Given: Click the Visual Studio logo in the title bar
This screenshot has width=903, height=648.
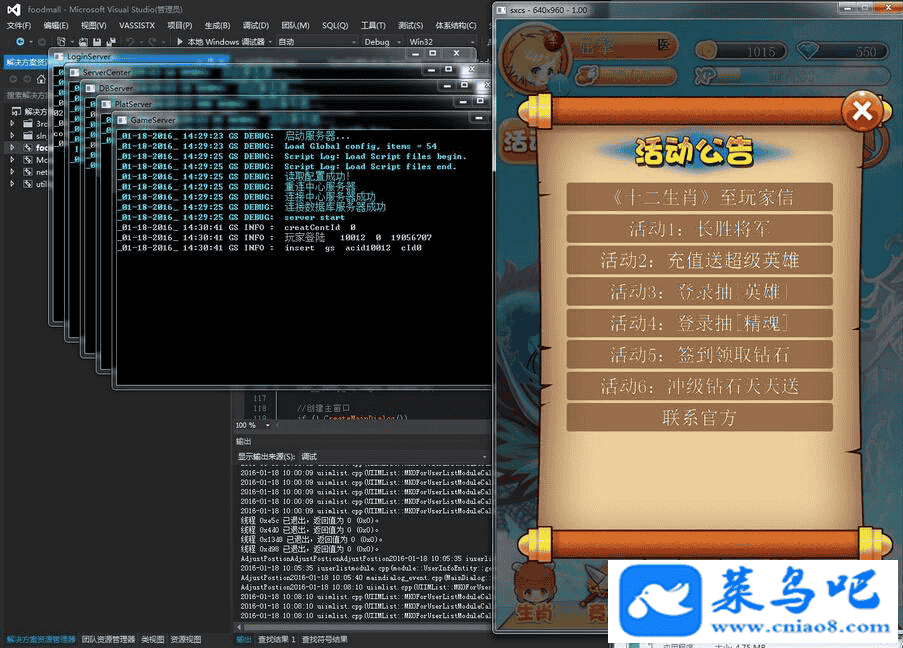Looking at the screenshot, I should tap(13, 9).
